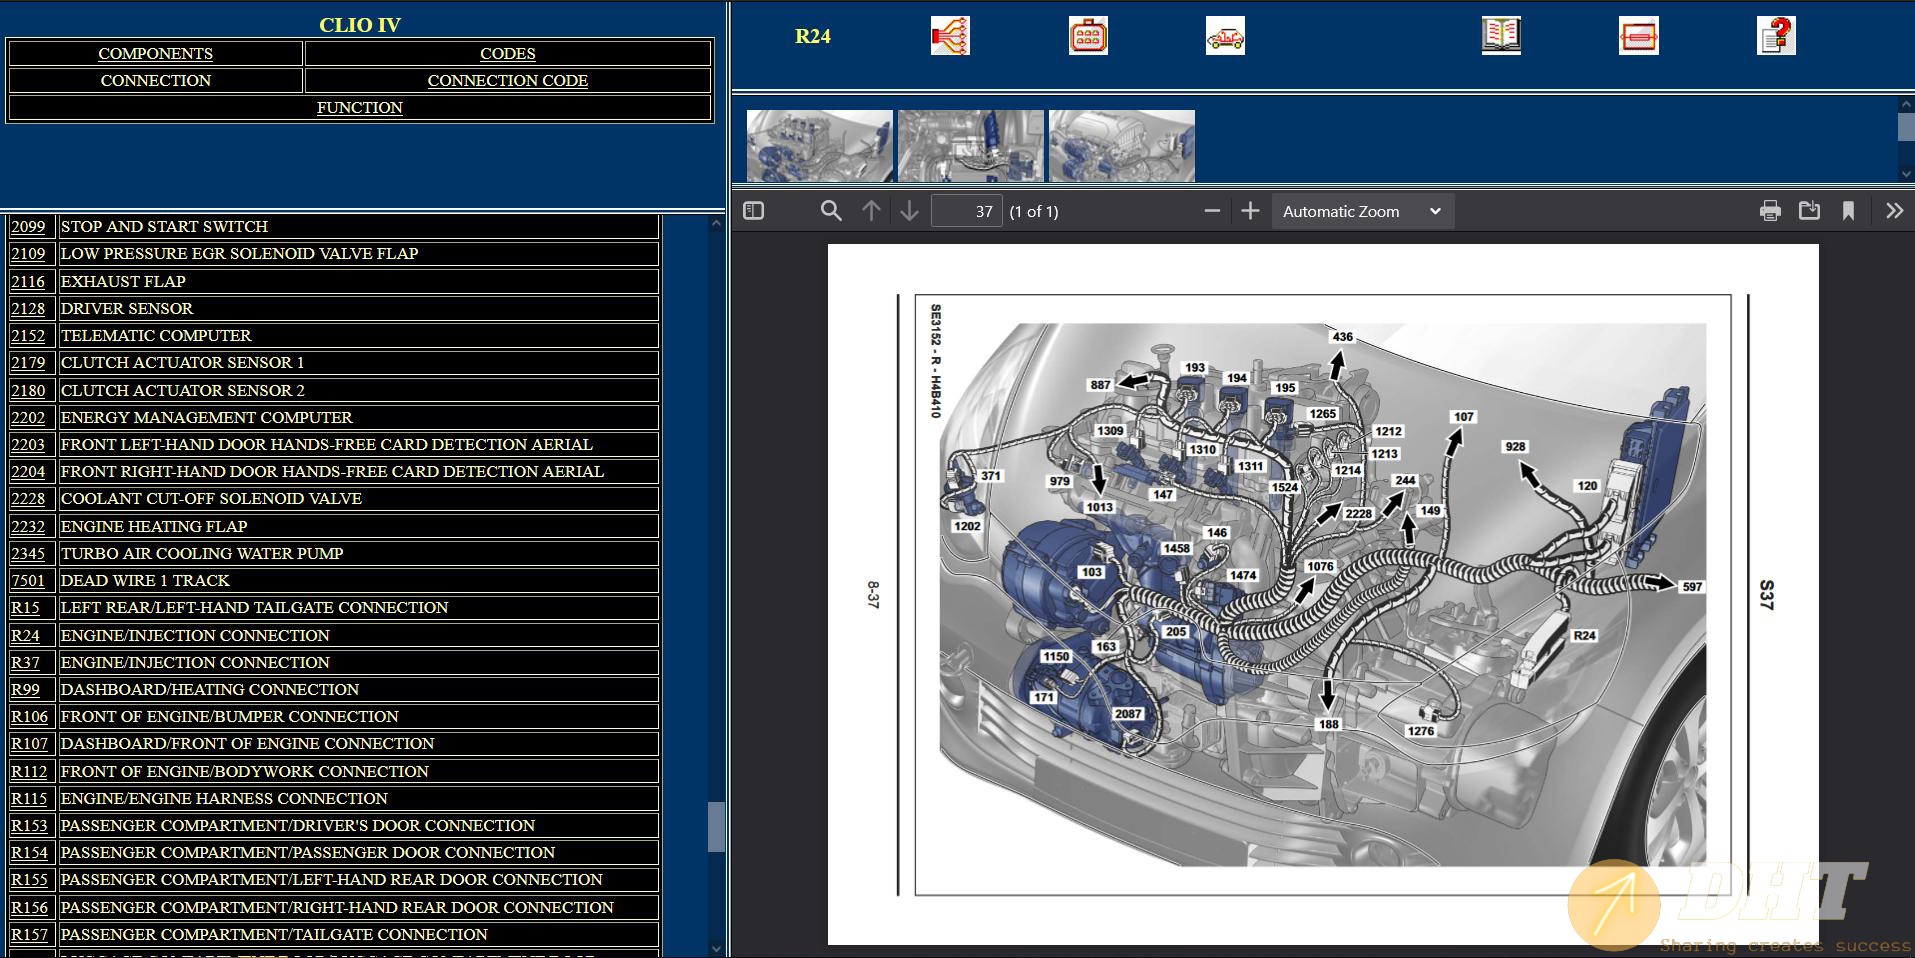Open the help question mark icon
The width and height of the screenshot is (1915, 958).
1776,36
